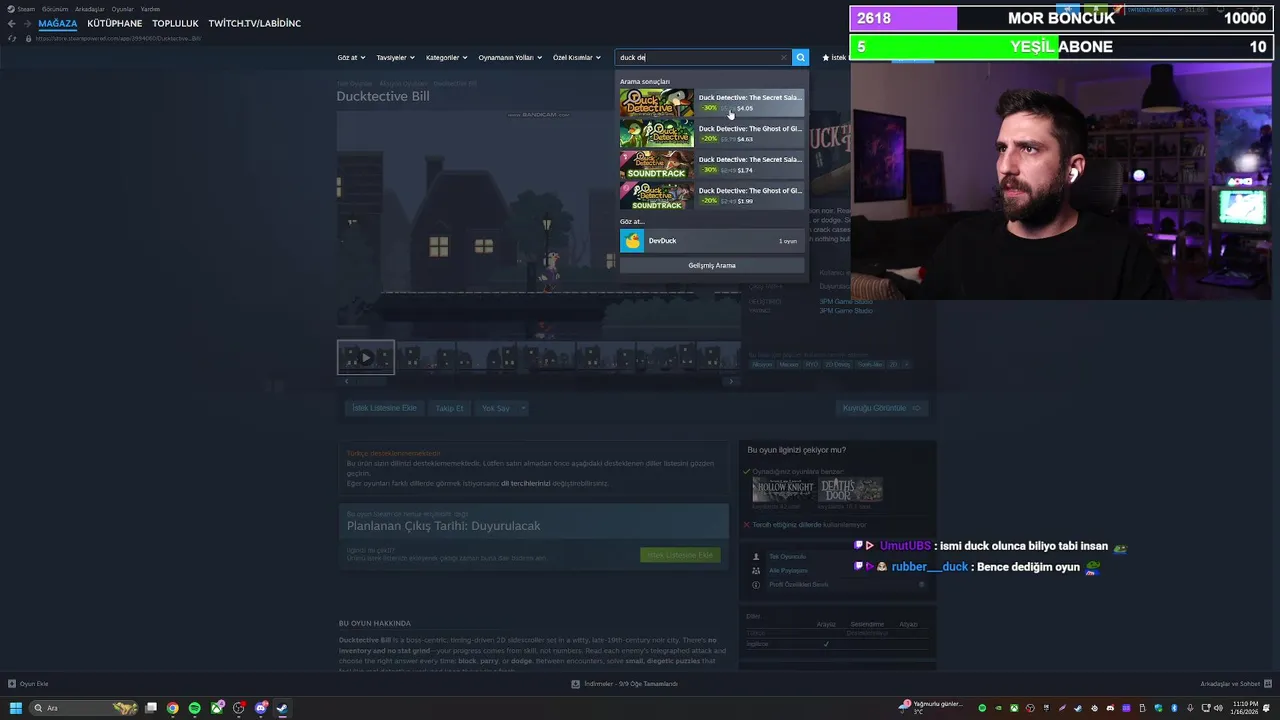The width and height of the screenshot is (1280, 720).
Task: Open the DevDuck developer result
Action: pyautogui.click(x=712, y=241)
